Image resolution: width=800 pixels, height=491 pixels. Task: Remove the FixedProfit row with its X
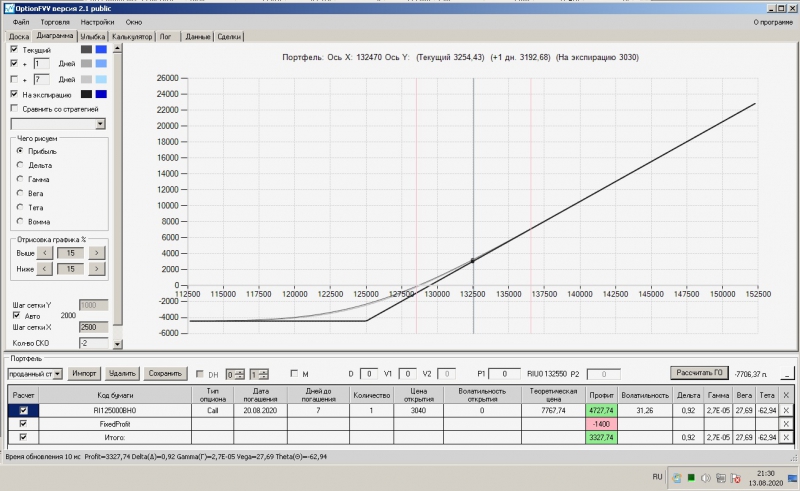(786, 424)
